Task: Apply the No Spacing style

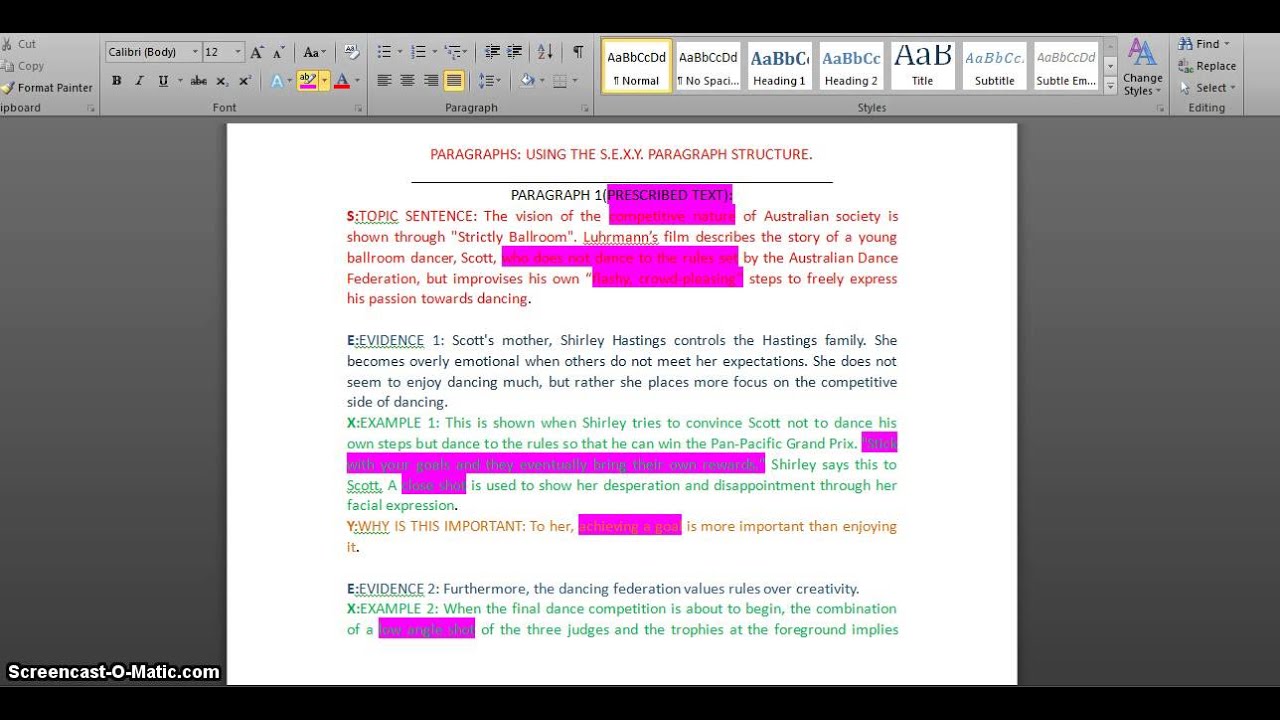Action: pyautogui.click(x=707, y=67)
